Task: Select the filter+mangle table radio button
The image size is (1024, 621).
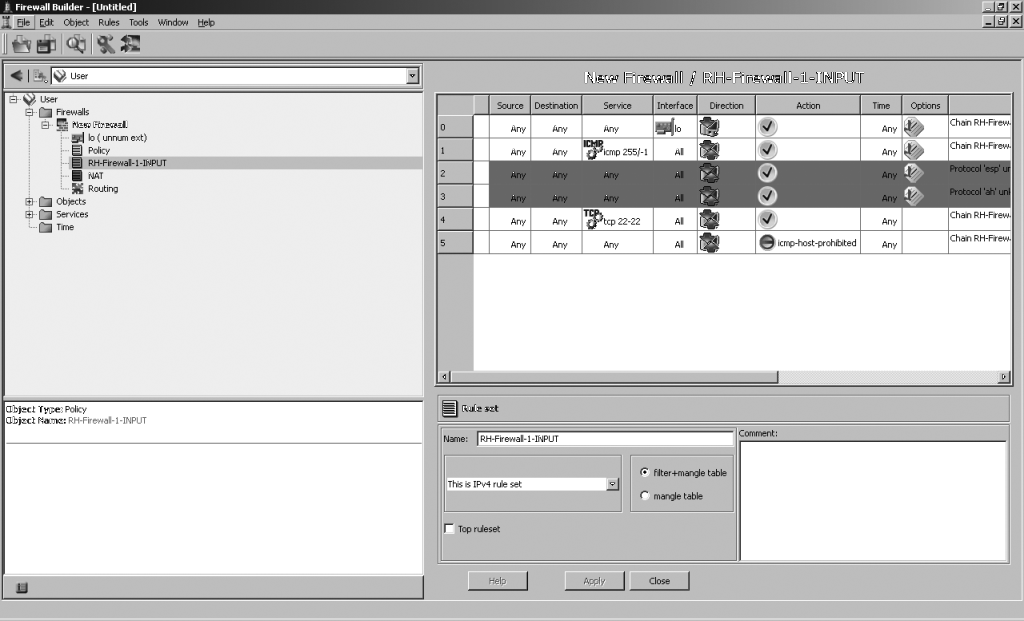Action: click(645, 473)
